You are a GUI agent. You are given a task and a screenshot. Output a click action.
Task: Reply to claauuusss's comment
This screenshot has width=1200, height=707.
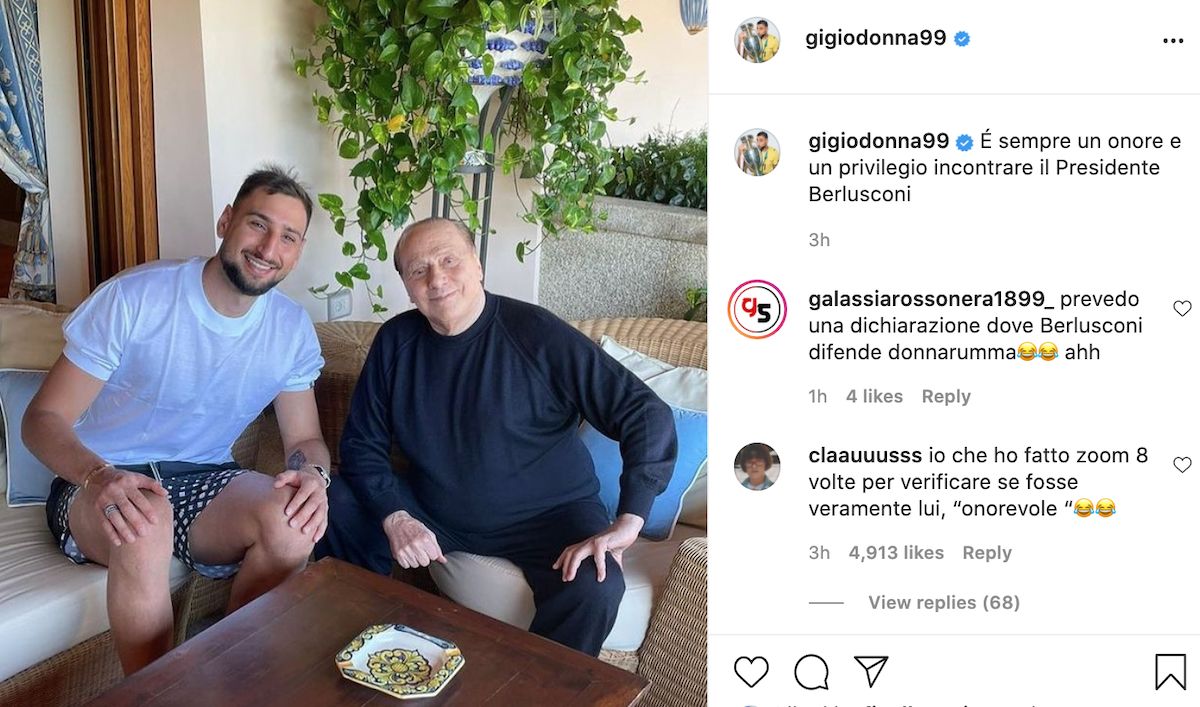987,552
